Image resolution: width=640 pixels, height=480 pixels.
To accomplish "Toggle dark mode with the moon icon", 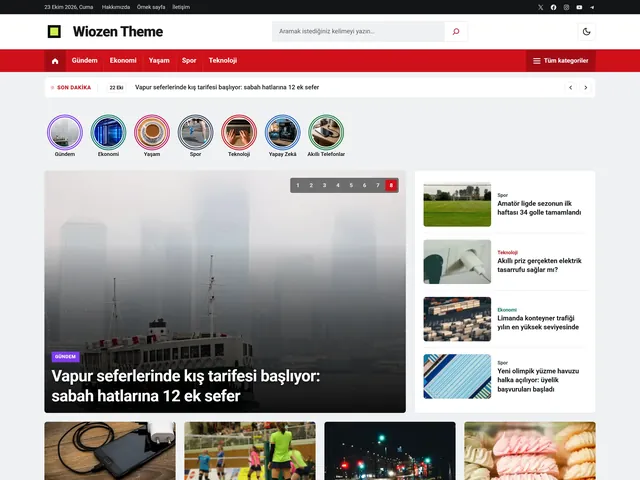I will click(587, 31).
